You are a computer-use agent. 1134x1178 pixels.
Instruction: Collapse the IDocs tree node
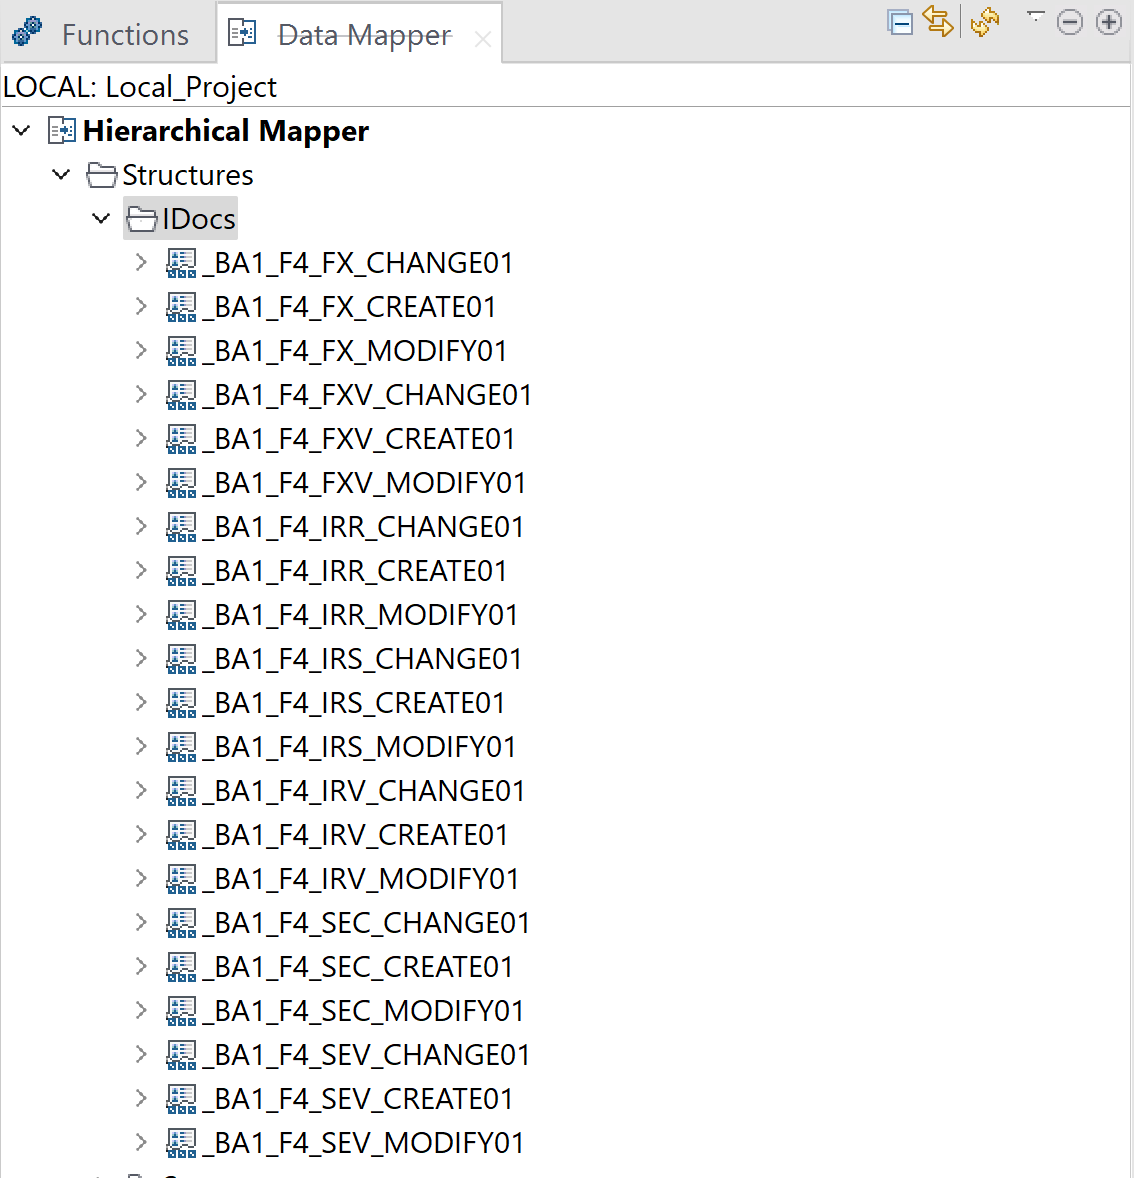click(x=100, y=218)
